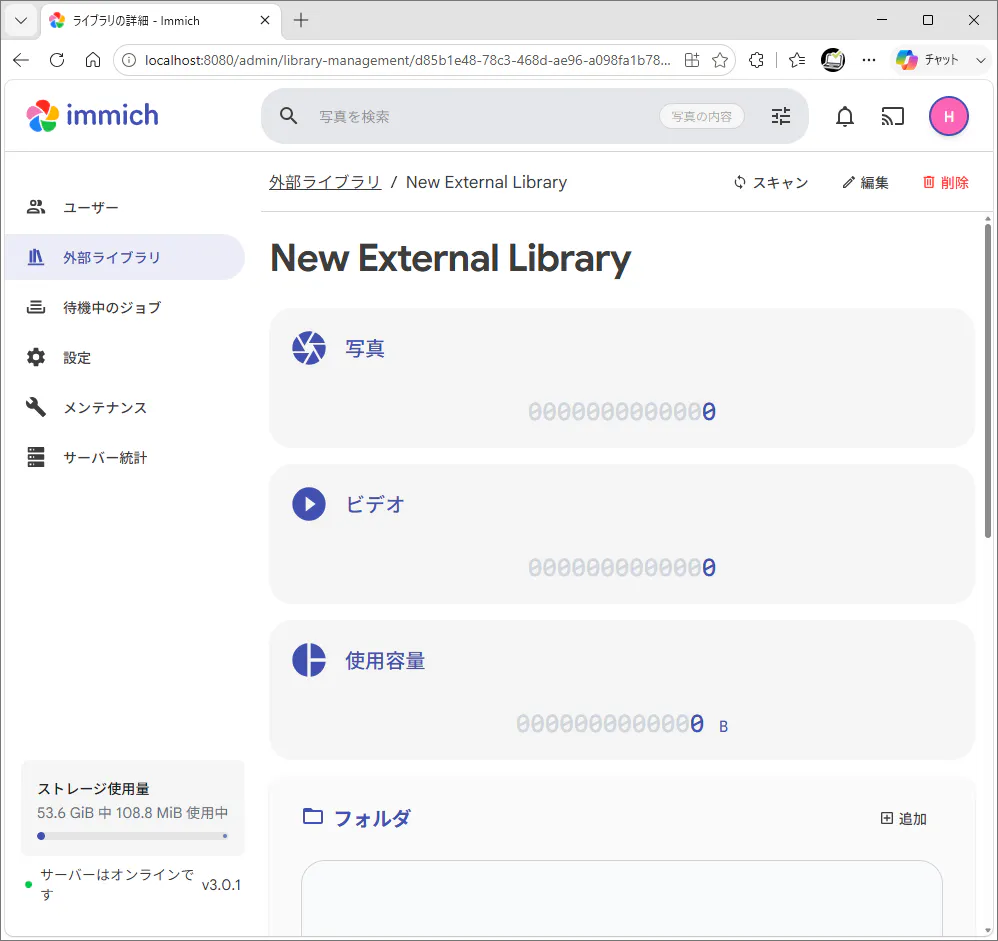Open search filter options icon

pyautogui.click(x=781, y=116)
